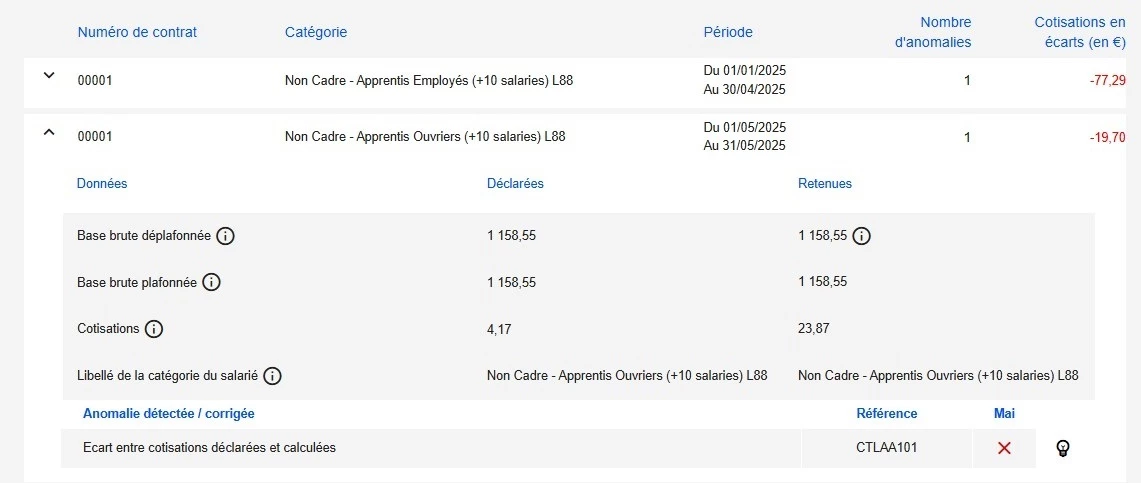Click info icon next to retained 1 158,55 value
The height and width of the screenshot is (483, 1141).
[x=862, y=236]
